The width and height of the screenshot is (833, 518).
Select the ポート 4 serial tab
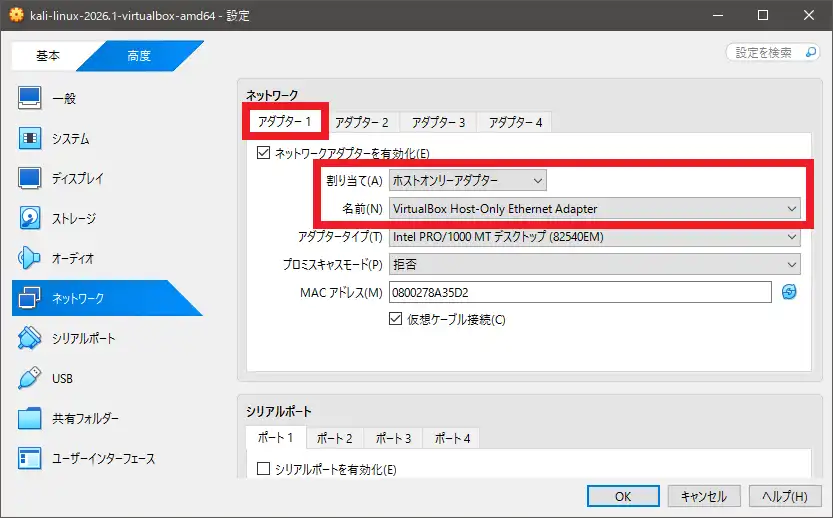point(452,438)
